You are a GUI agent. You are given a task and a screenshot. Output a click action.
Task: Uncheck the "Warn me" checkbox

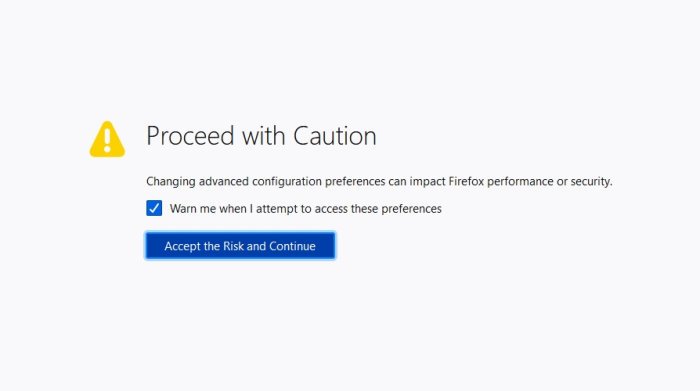tap(154, 208)
